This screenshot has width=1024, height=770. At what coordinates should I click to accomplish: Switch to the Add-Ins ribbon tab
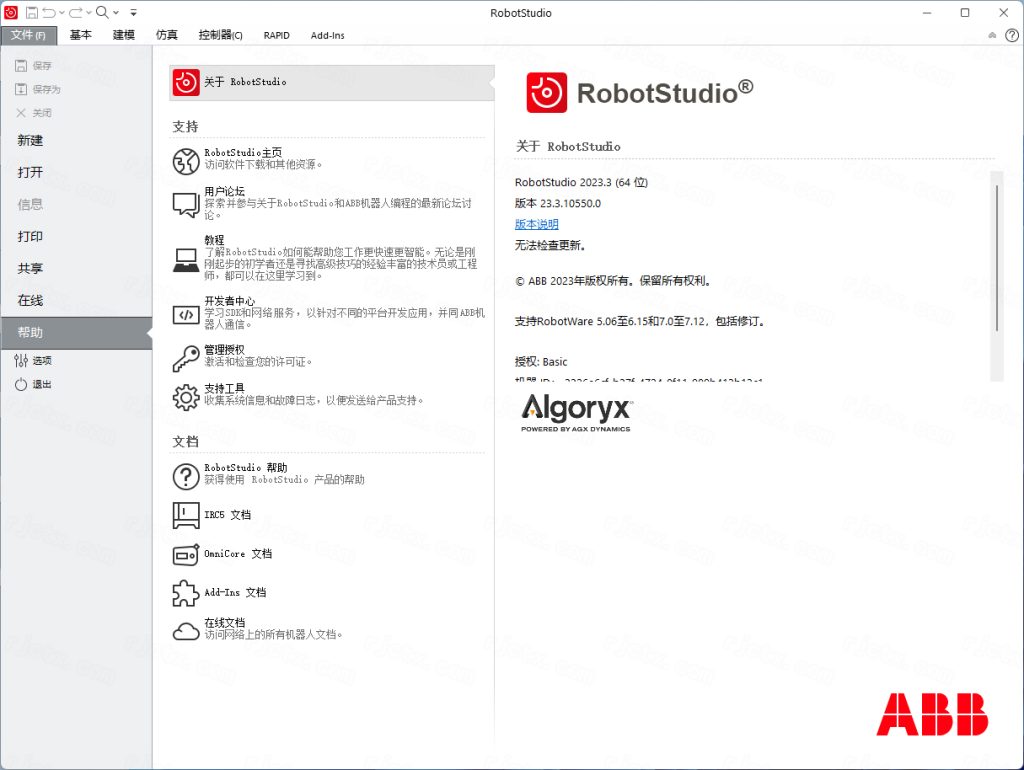(328, 35)
